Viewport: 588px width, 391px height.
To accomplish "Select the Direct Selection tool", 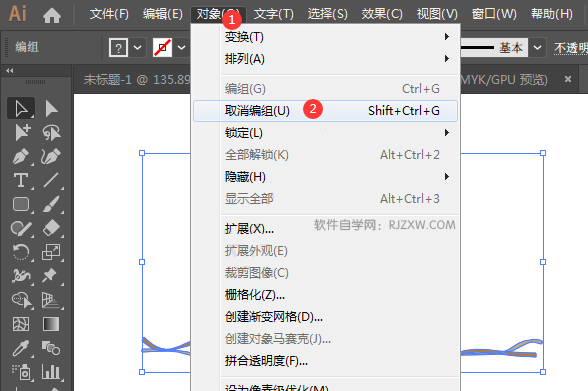I will (51, 109).
